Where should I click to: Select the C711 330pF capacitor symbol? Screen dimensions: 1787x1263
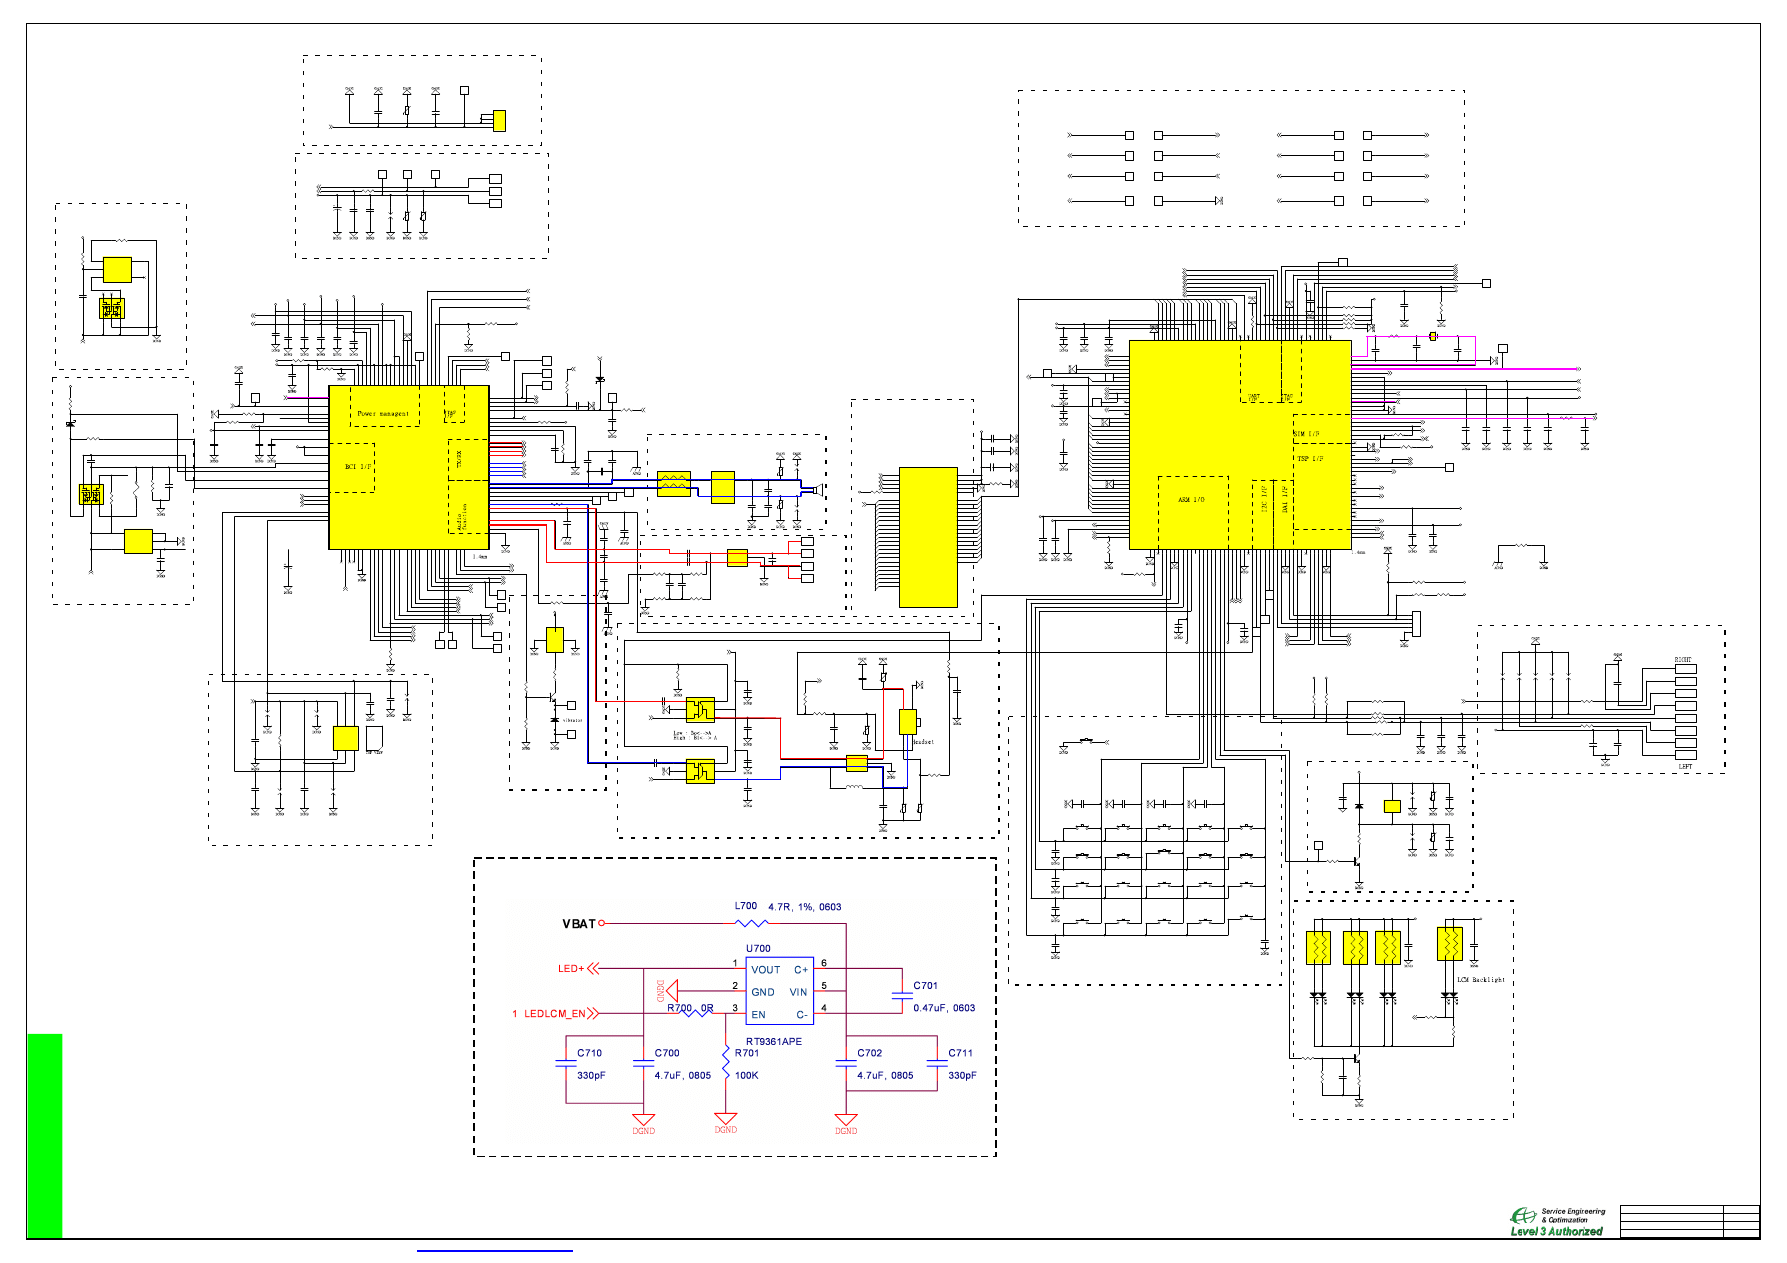point(937,1064)
